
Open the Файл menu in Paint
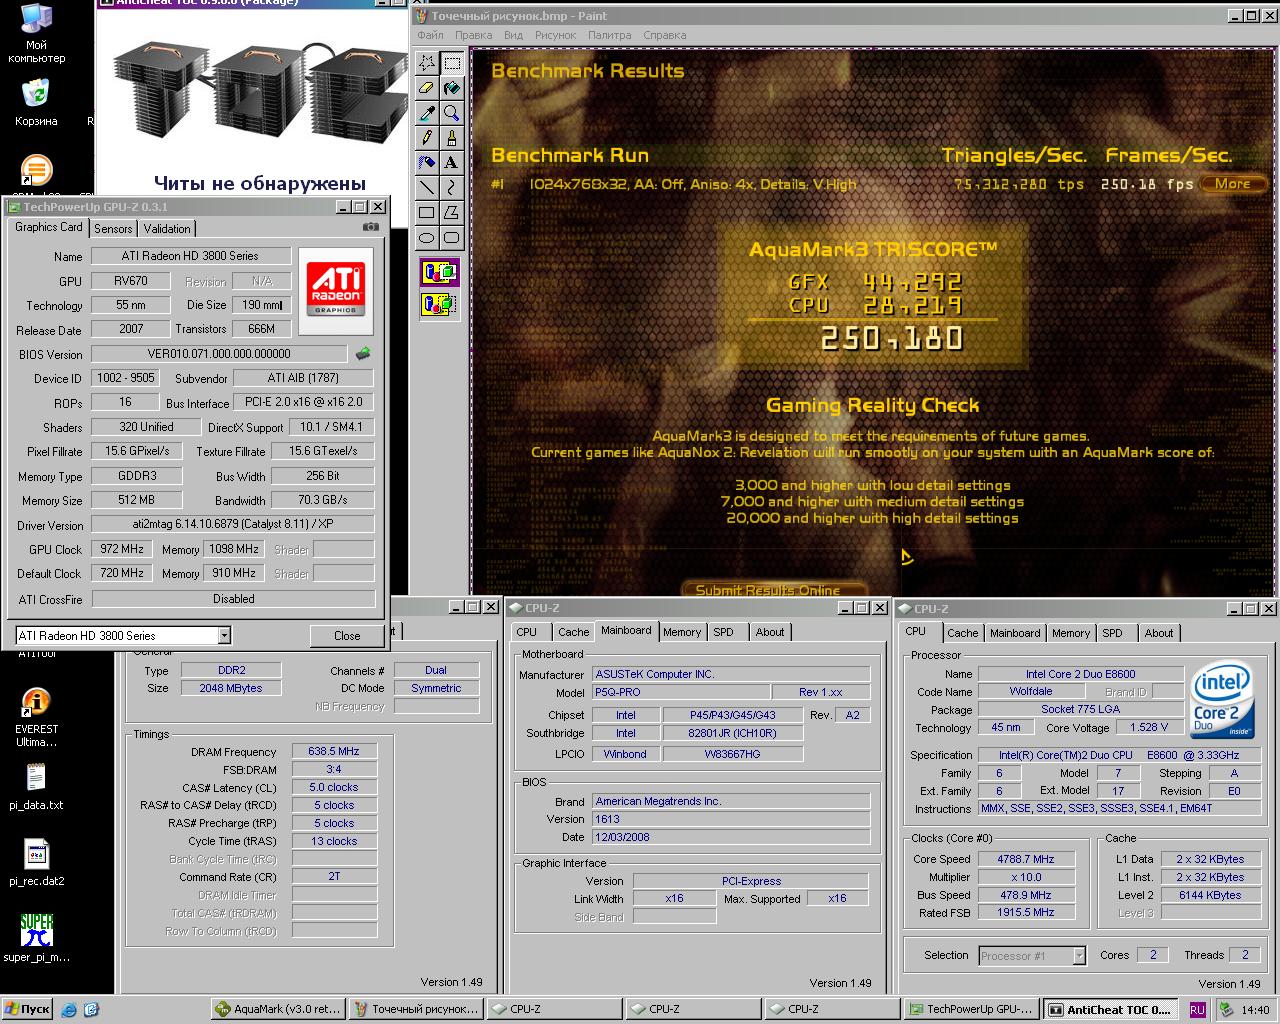tap(430, 35)
